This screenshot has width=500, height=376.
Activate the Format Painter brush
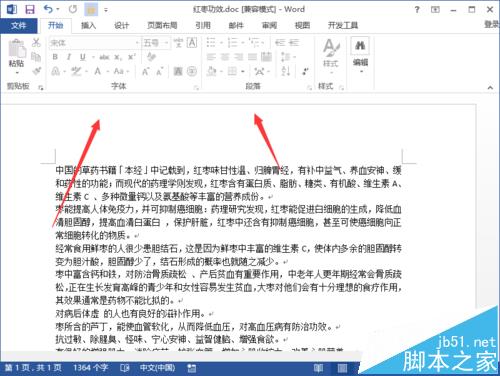36,71
